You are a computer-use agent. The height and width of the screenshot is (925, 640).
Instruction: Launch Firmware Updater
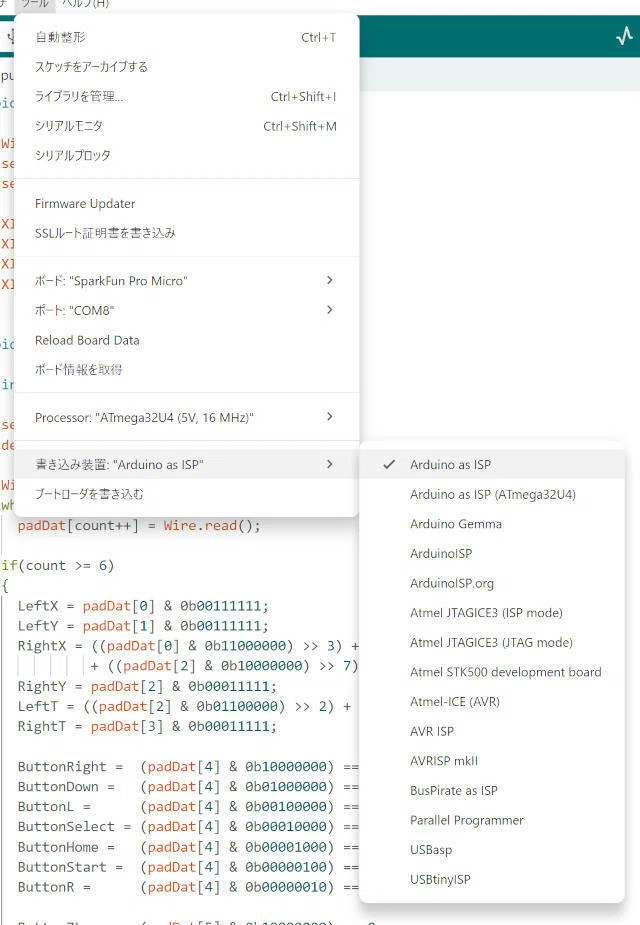pos(186,204)
